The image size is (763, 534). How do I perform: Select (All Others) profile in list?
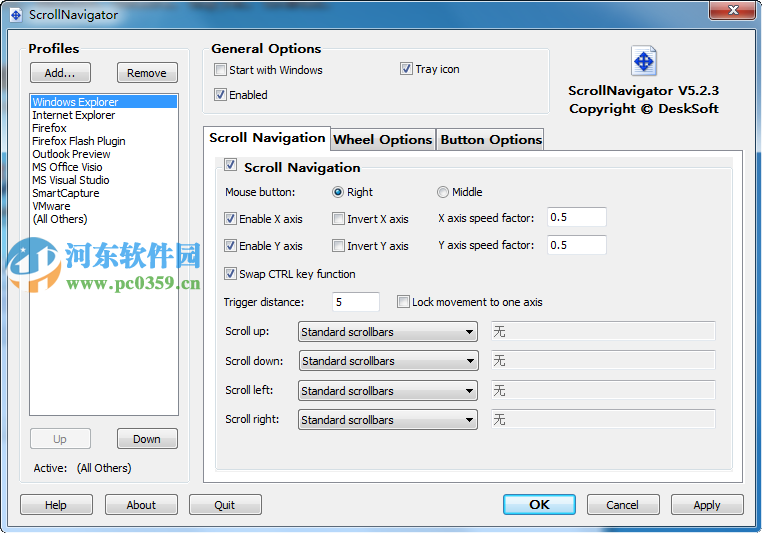(x=104, y=219)
